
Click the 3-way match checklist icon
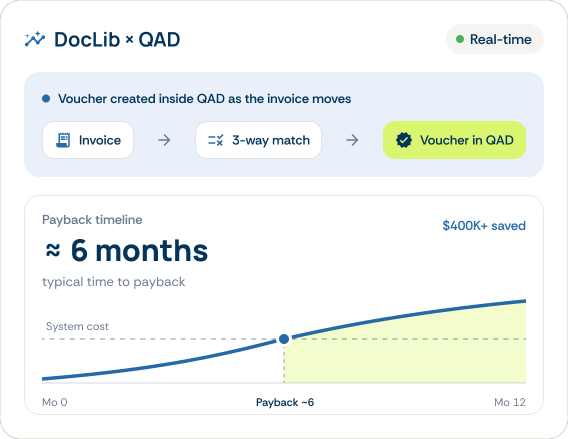(216, 140)
